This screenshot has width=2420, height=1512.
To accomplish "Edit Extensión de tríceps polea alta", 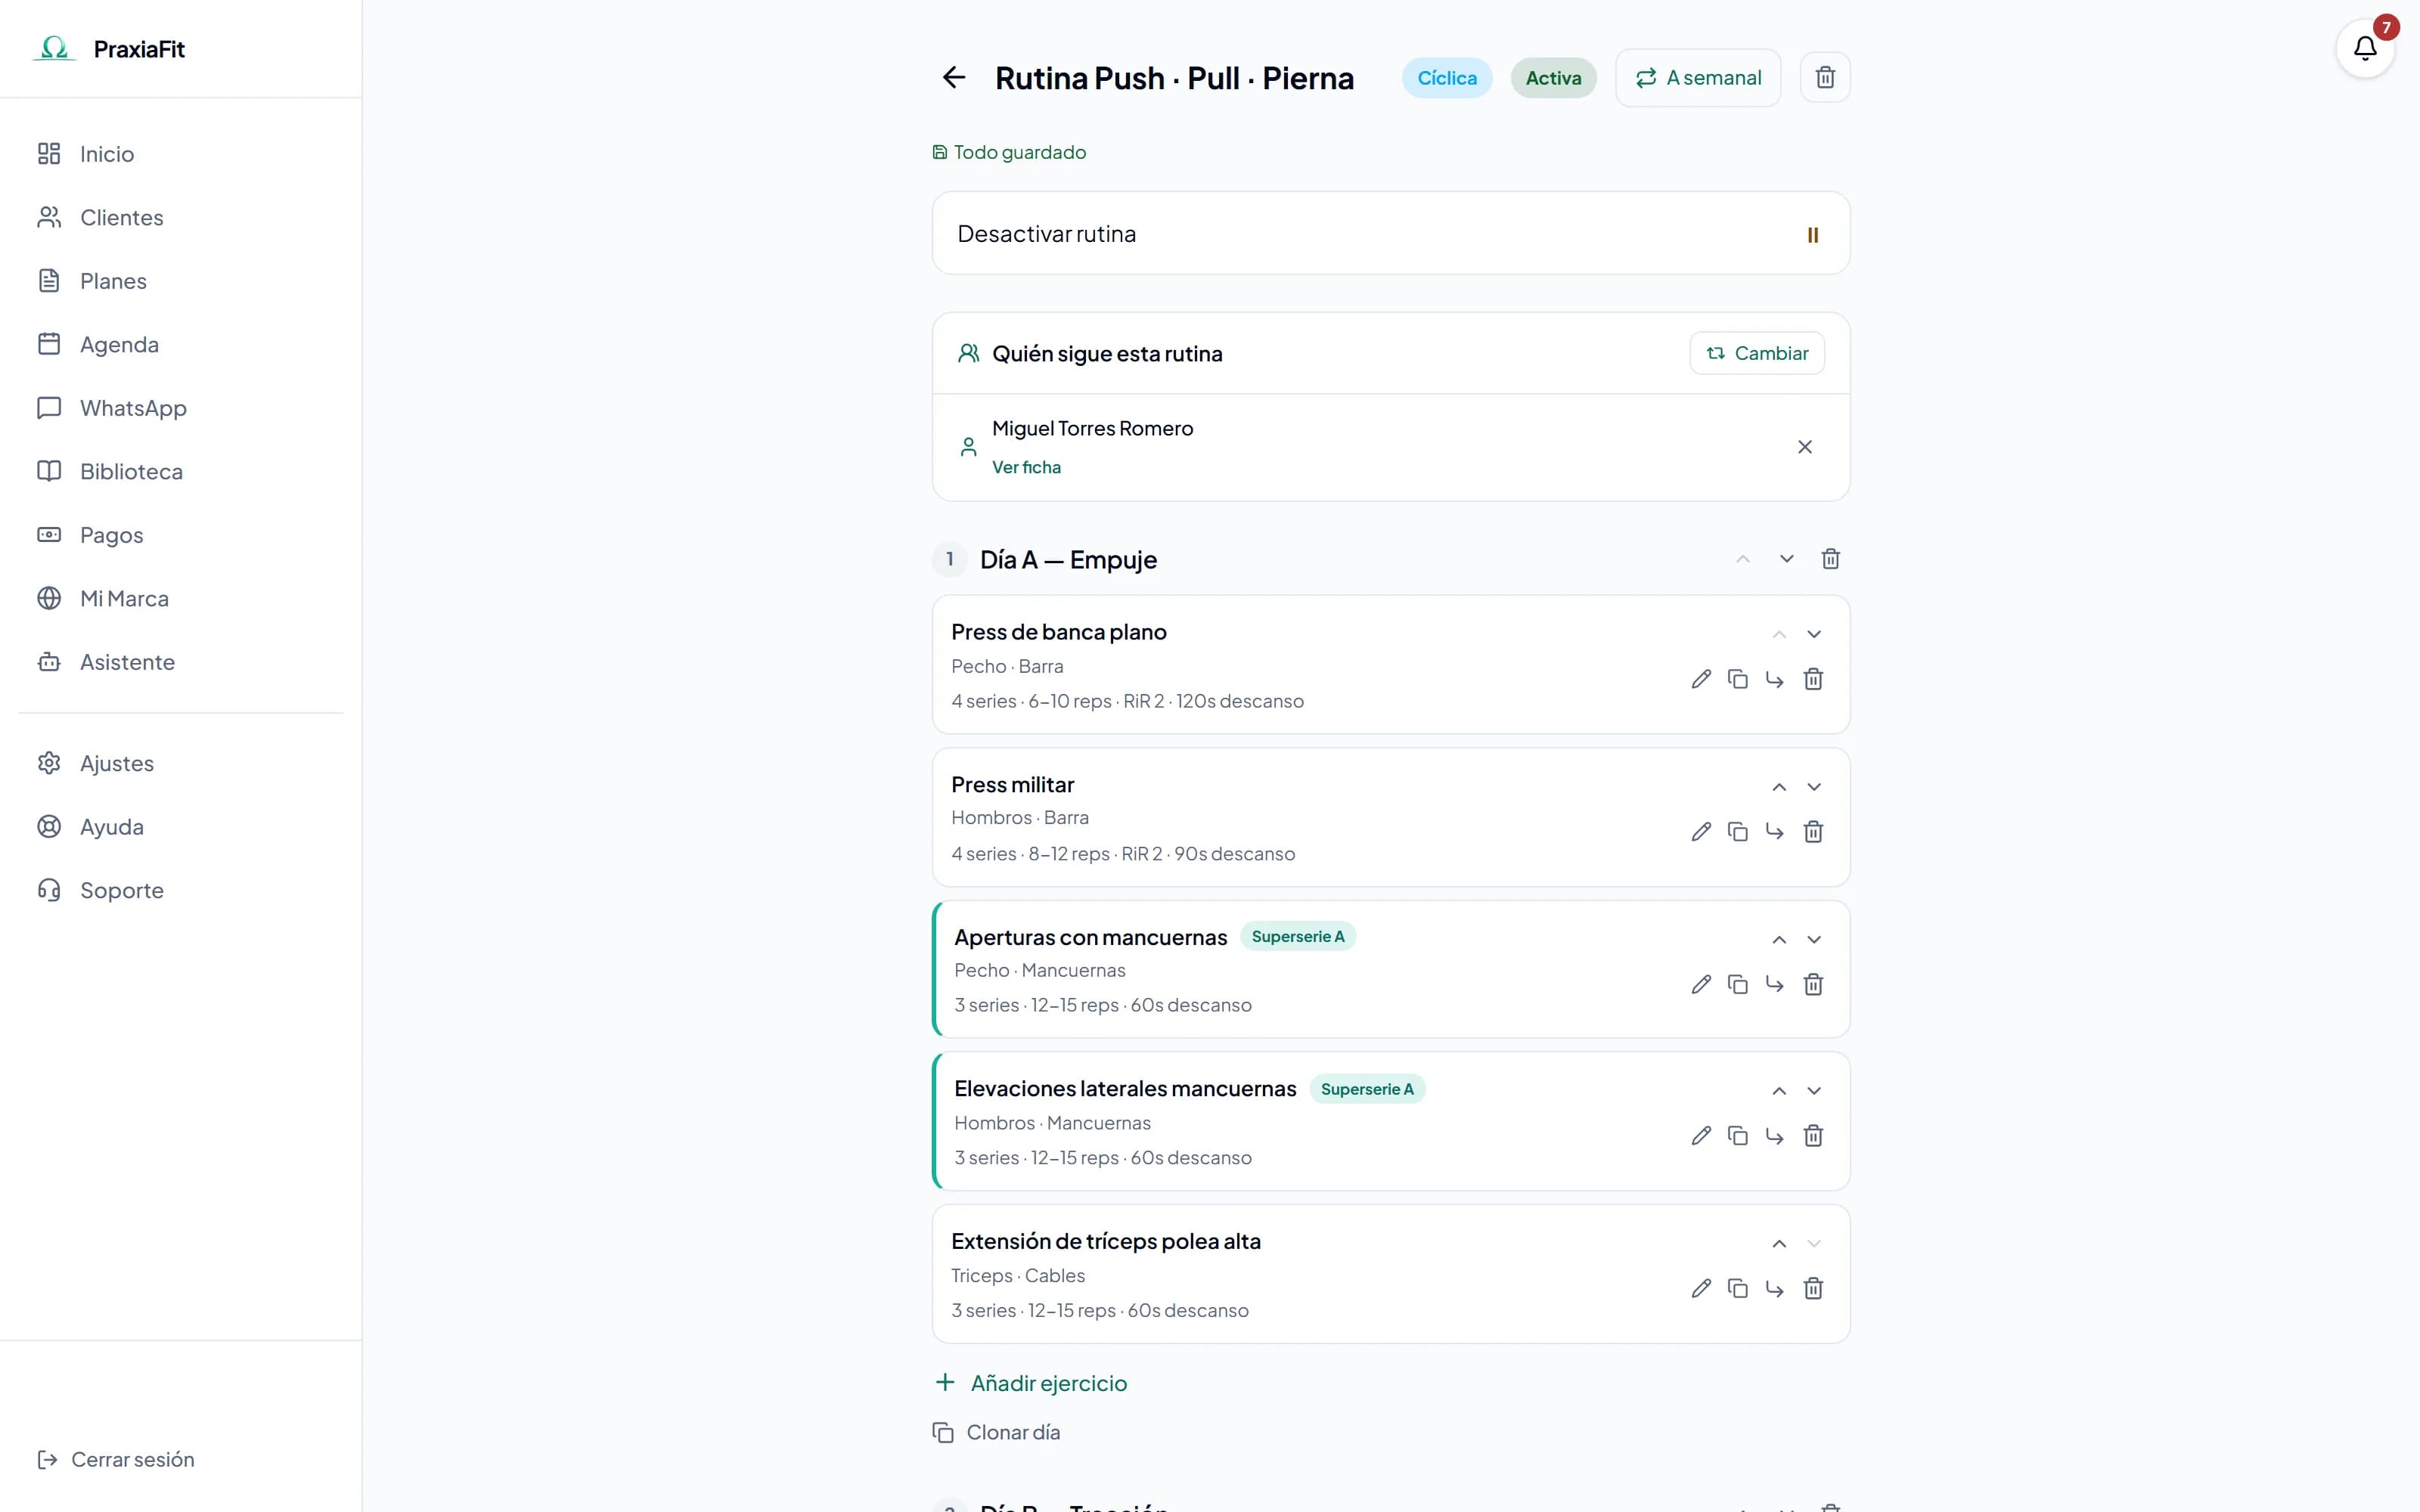I will pyautogui.click(x=1701, y=1289).
